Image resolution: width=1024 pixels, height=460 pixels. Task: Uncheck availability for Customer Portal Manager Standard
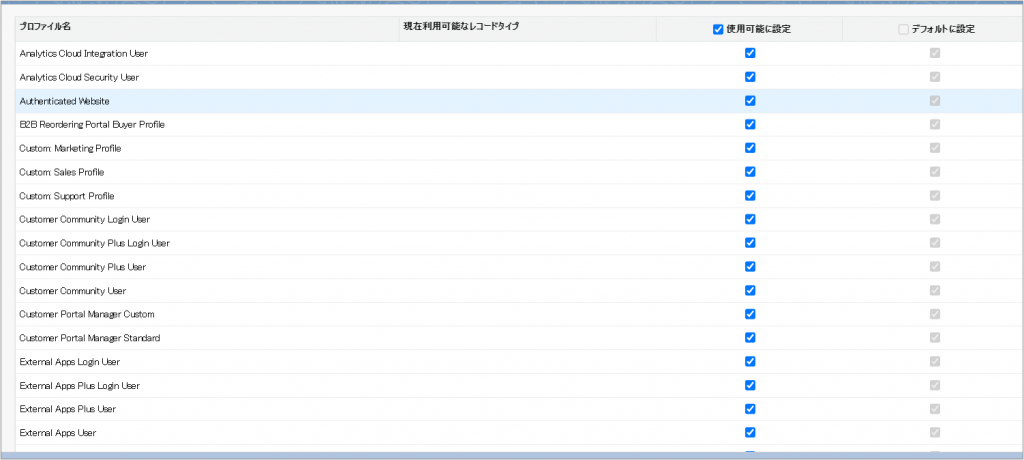point(750,338)
